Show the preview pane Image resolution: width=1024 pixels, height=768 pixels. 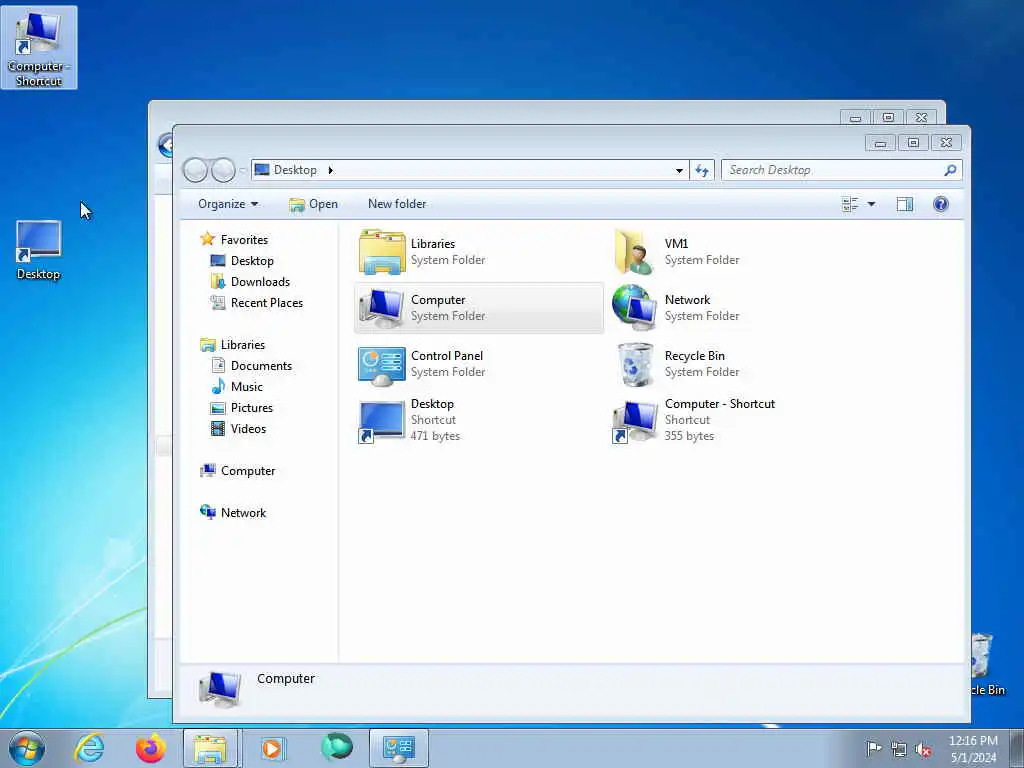pos(904,204)
